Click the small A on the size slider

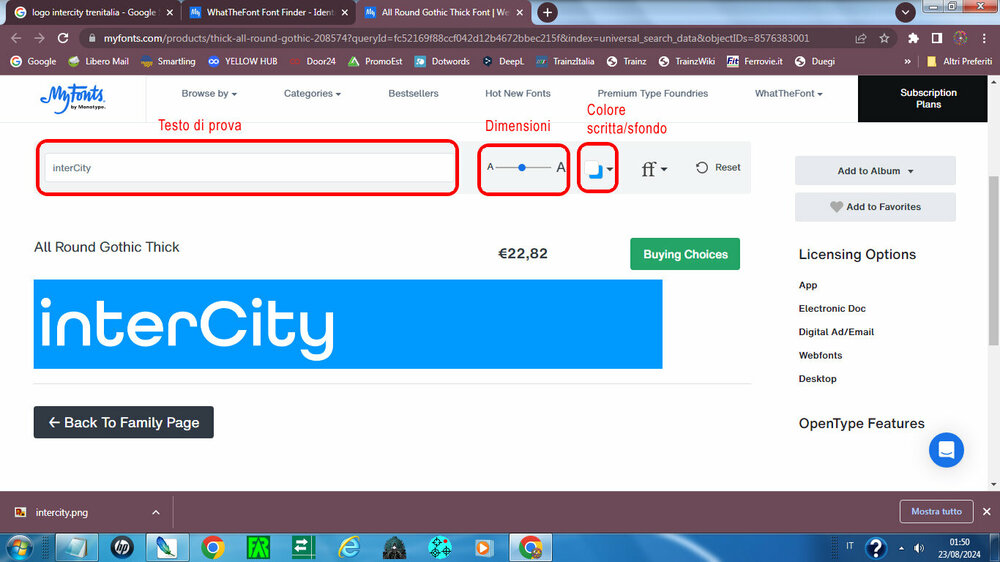coord(490,167)
